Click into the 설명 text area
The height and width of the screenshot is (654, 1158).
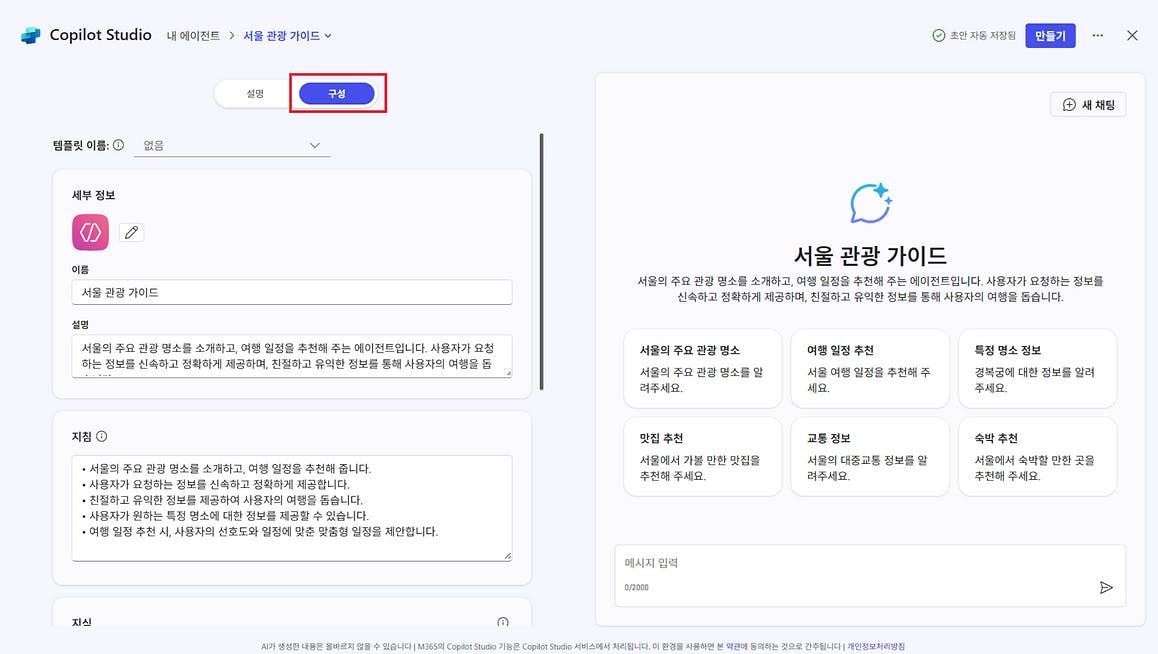coord(292,356)
